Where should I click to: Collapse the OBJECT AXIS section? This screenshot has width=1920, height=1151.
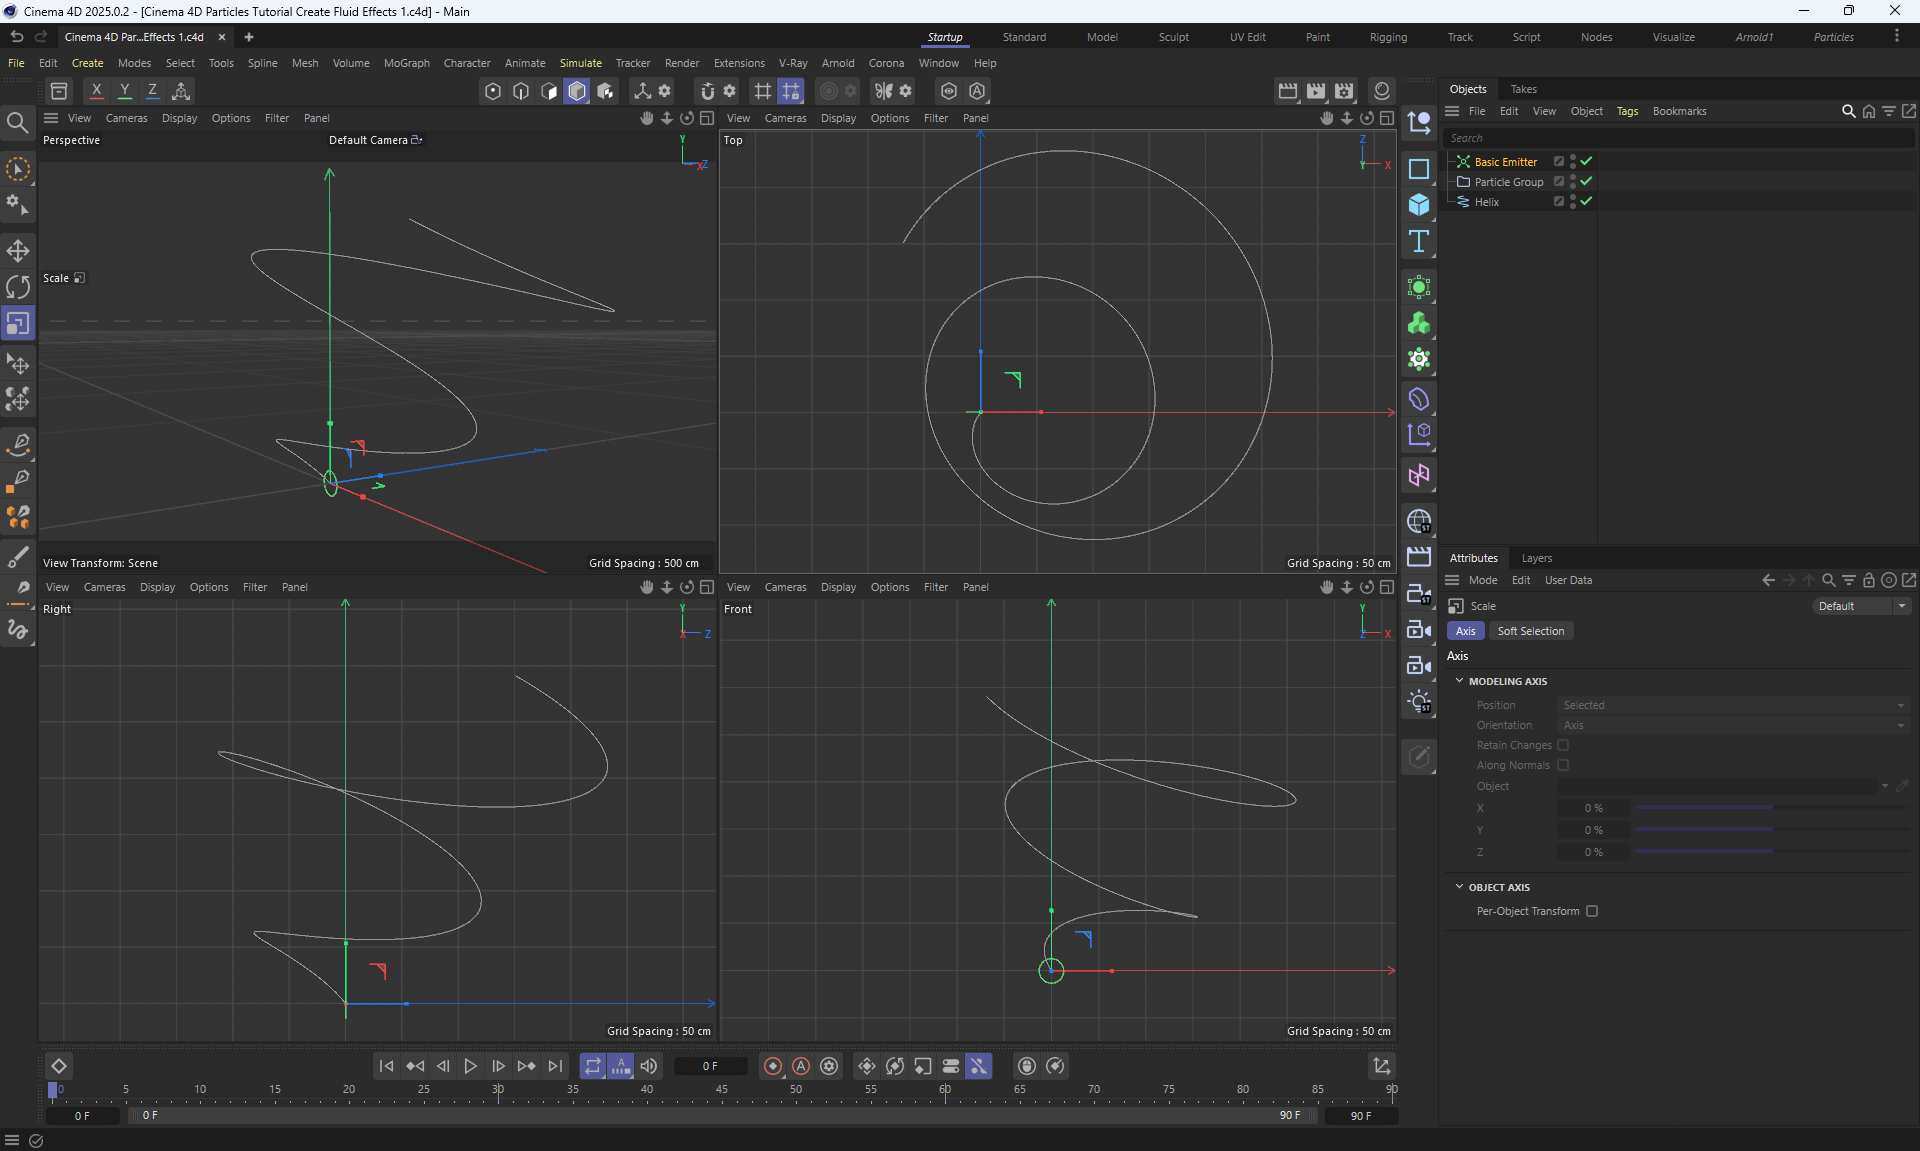click(x=1459, y=887)
